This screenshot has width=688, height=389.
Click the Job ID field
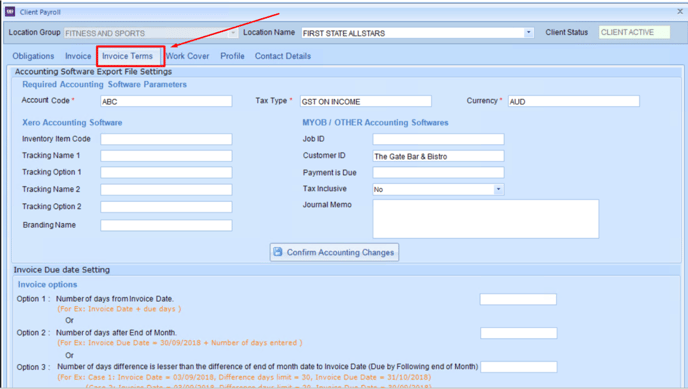438,139
